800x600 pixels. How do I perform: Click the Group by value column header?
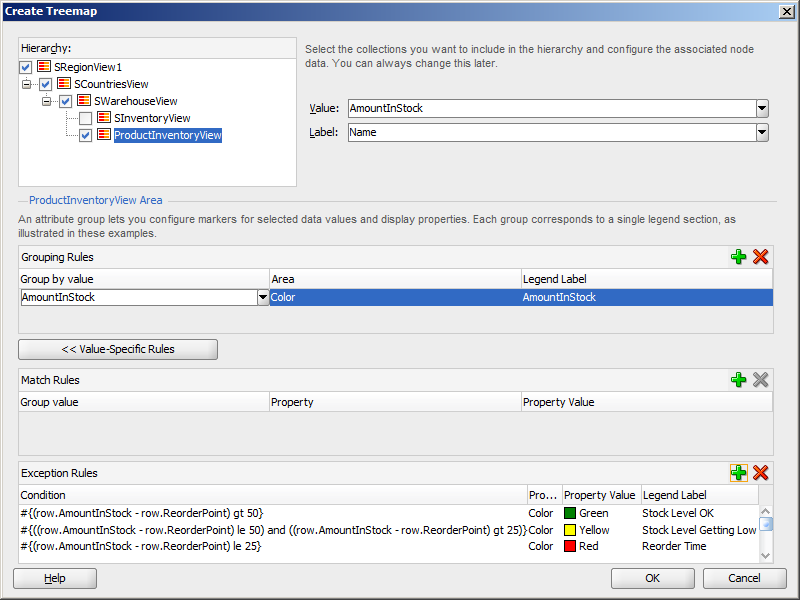[x=144, y=279]
